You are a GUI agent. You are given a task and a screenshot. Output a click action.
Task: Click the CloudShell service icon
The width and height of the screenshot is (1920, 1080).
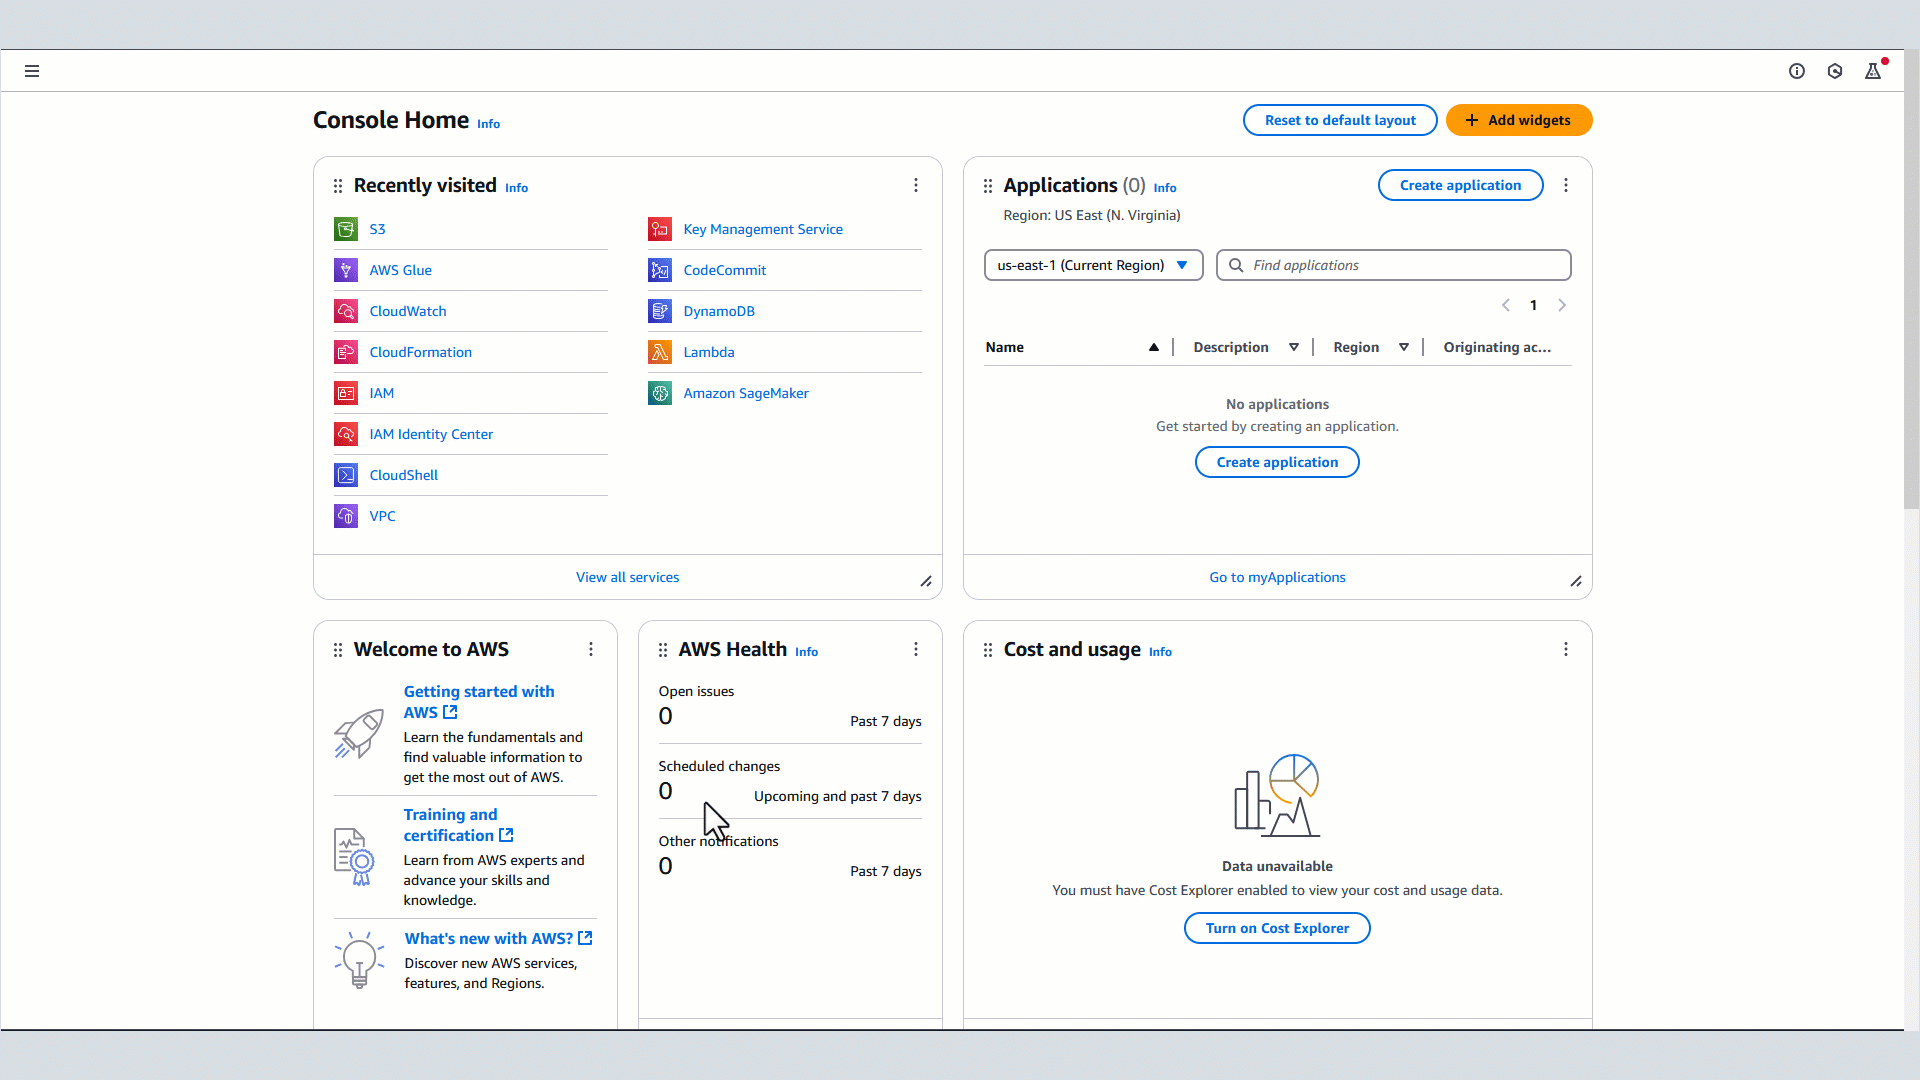coord(346,475)
